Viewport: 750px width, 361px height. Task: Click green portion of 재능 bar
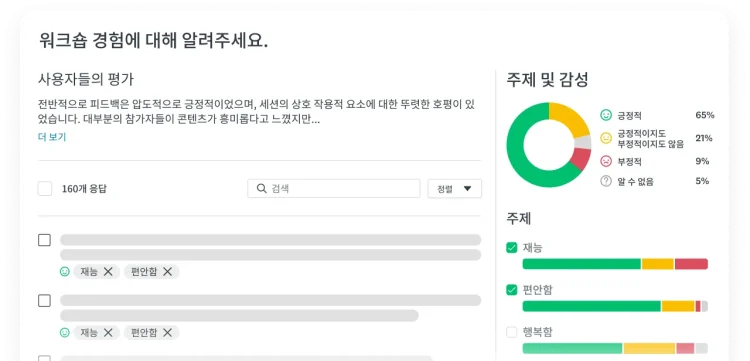(582, 264)
